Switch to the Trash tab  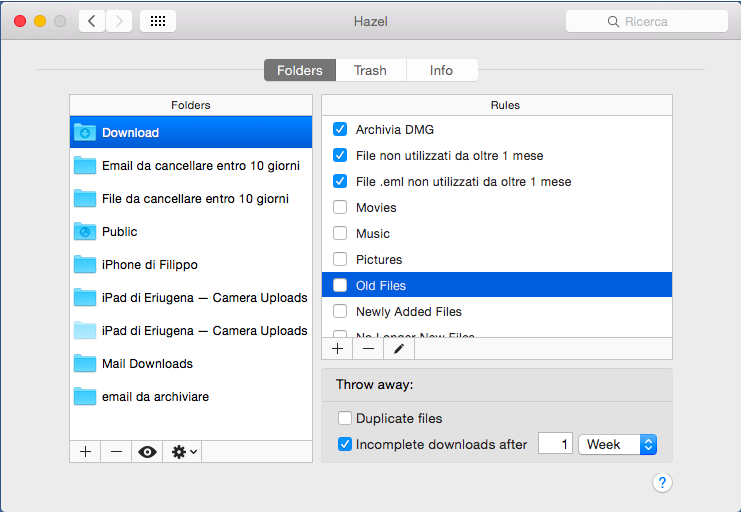370,70
